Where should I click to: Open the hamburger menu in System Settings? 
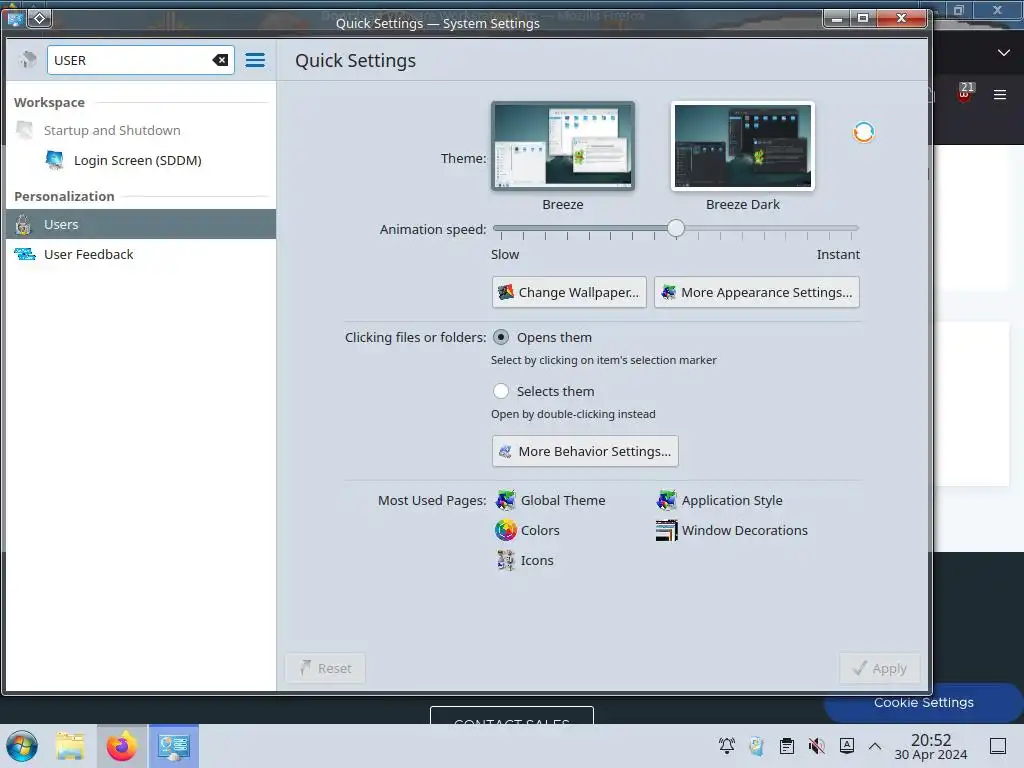pyautogui.click(x=255, y=60)
